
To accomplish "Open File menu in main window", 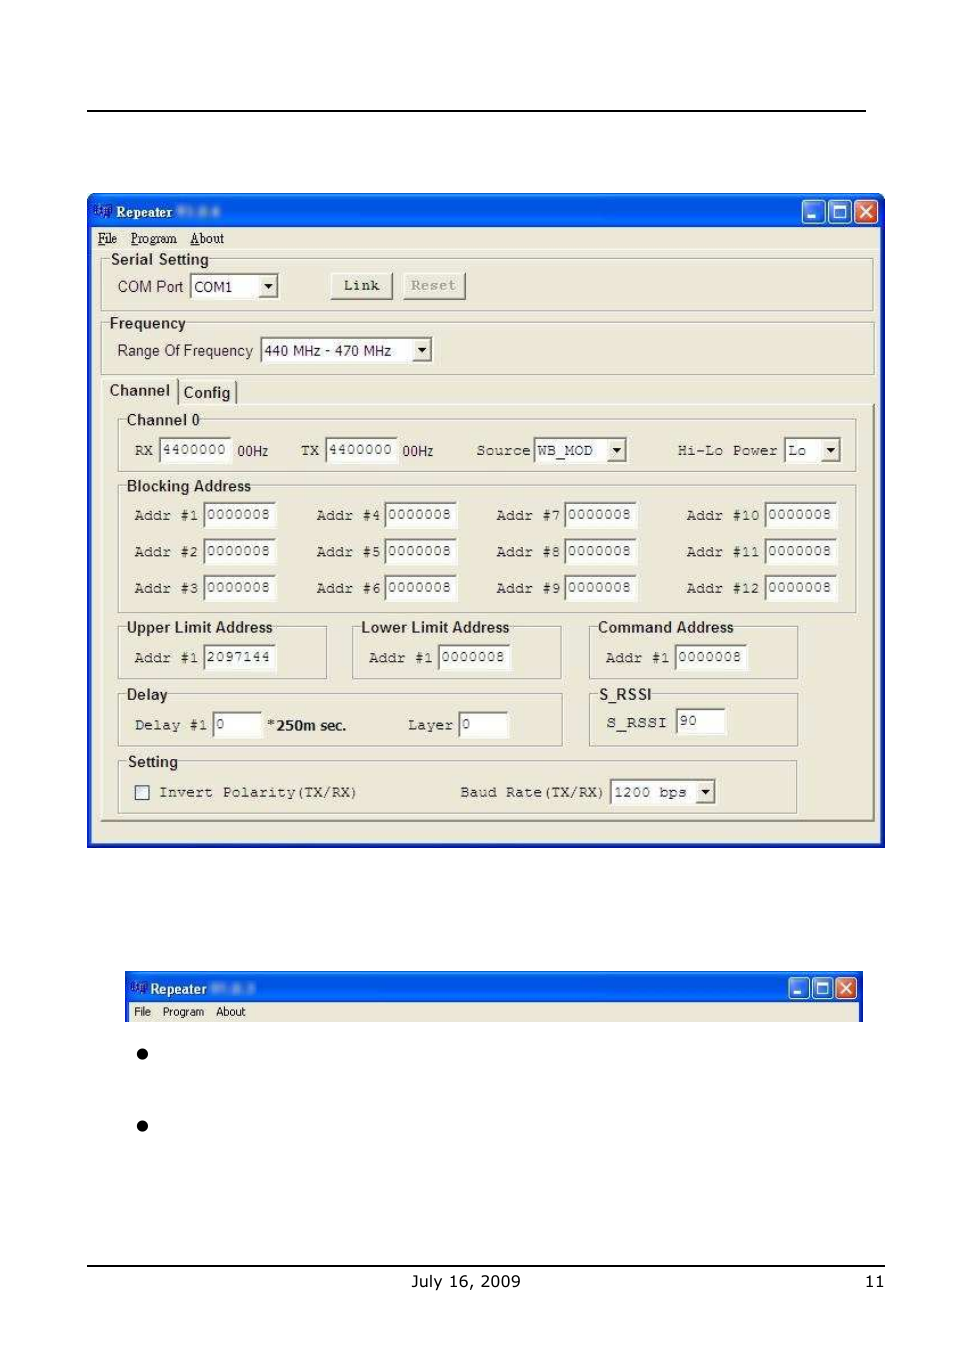I will [x=107, y=238].
